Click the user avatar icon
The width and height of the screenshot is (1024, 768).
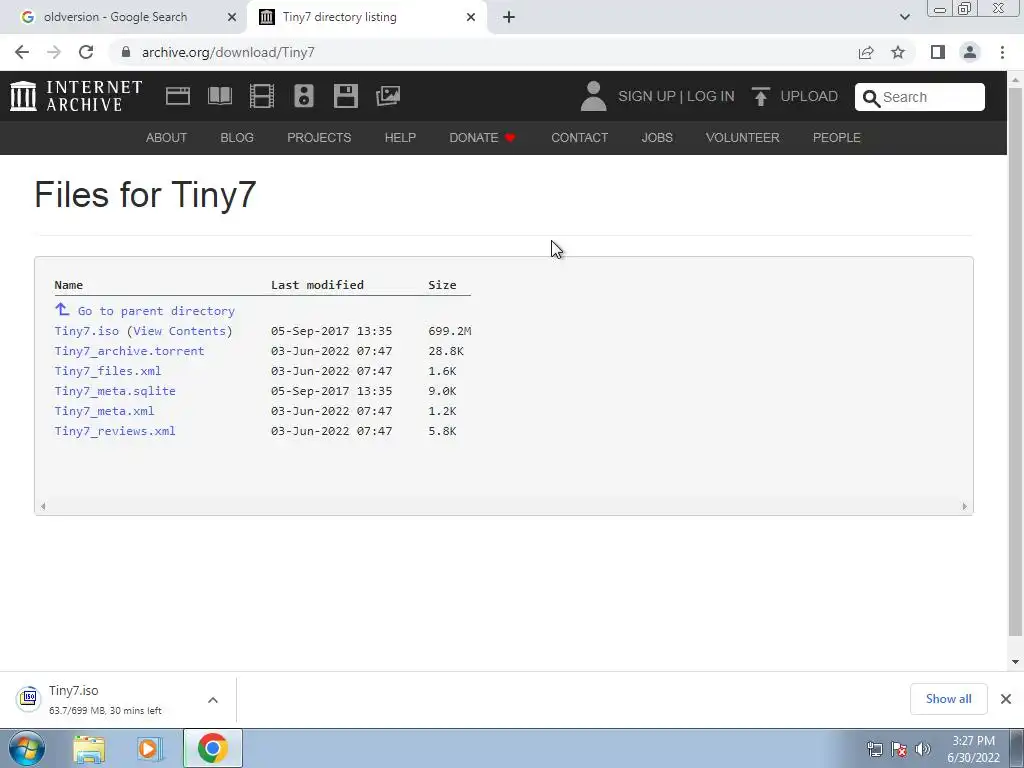click(x=593, y=96)
